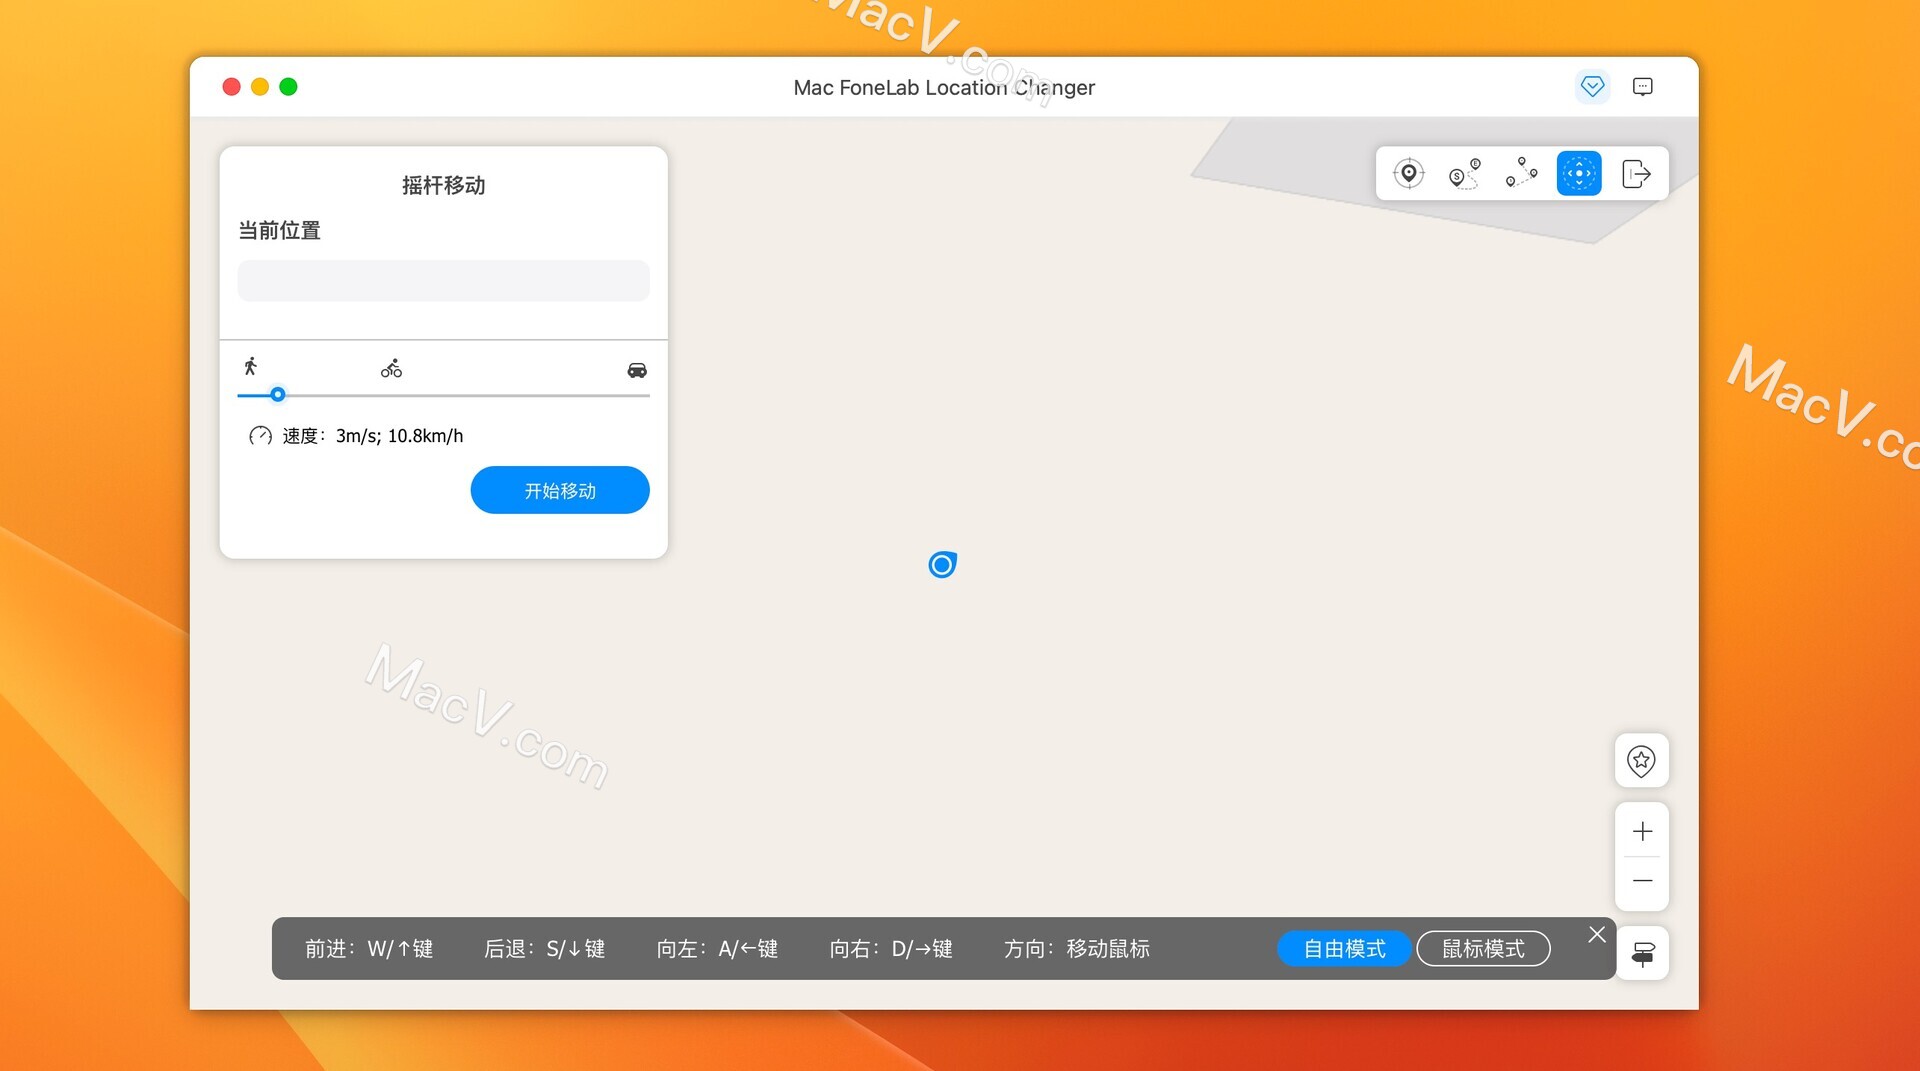1920x1071 pixels.
Task: Select the joystick mode icon
Action: [1579, 174]
